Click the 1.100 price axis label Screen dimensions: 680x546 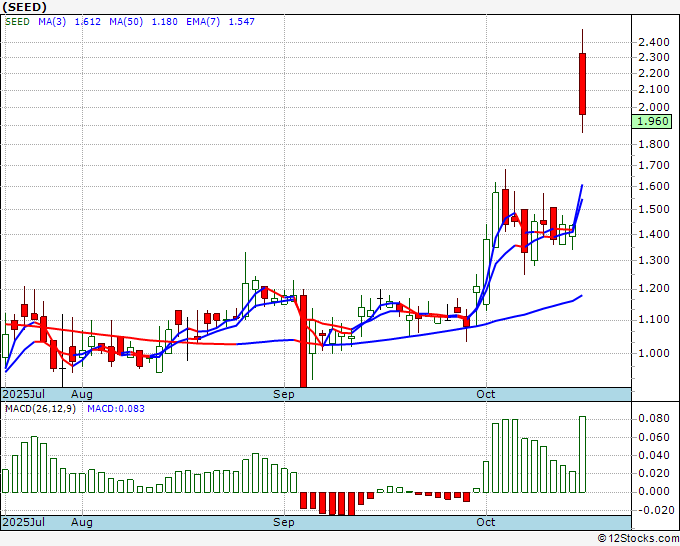tap(654, 320)
